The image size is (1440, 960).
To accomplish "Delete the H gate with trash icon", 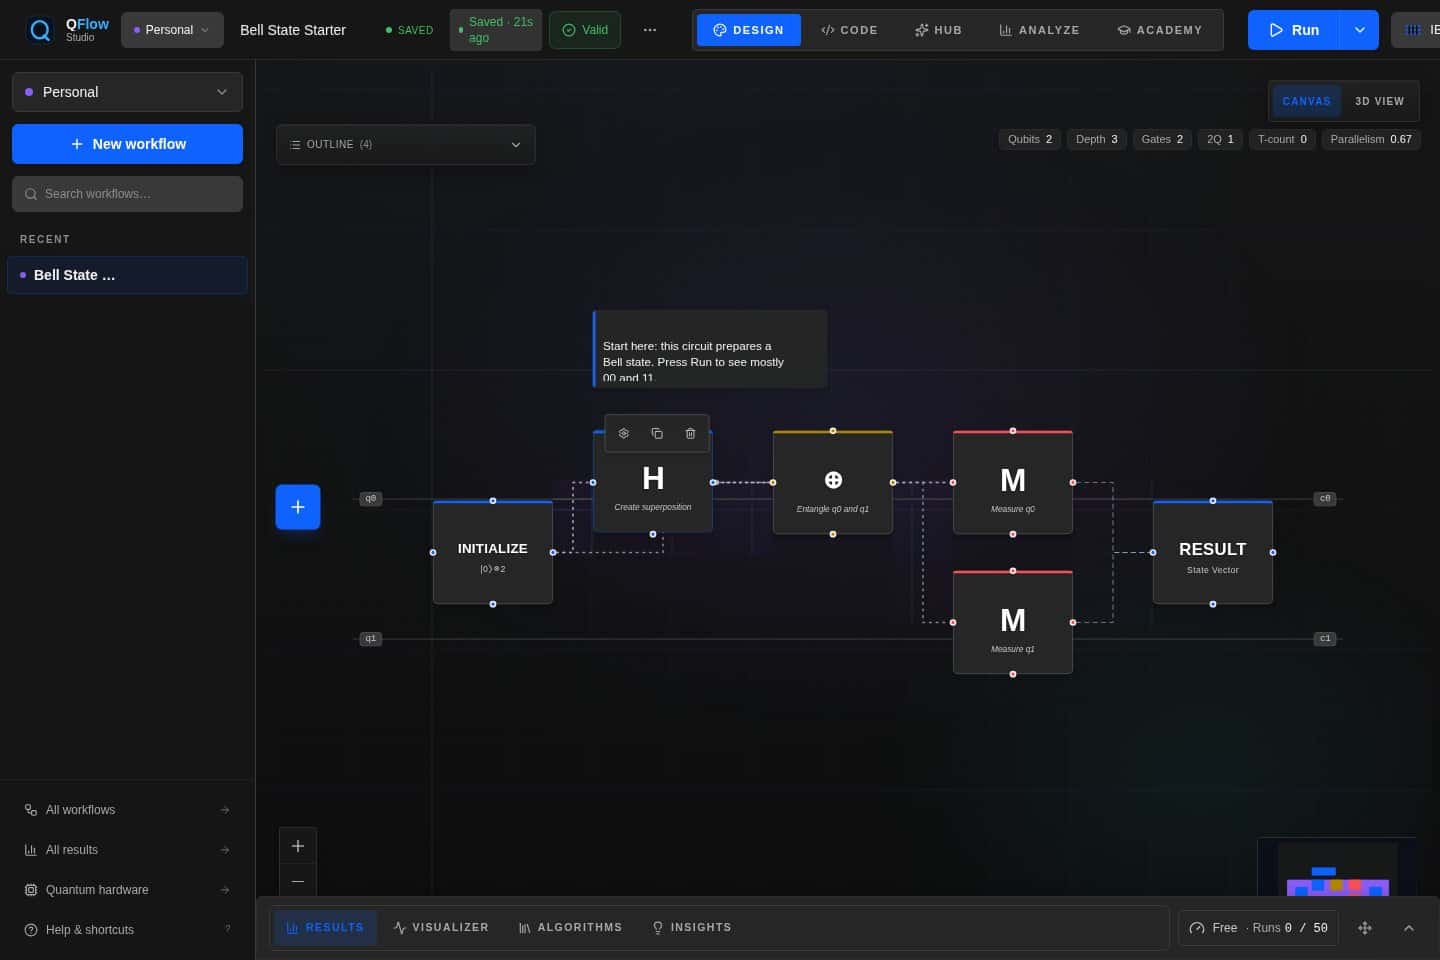I will [690, 433].
